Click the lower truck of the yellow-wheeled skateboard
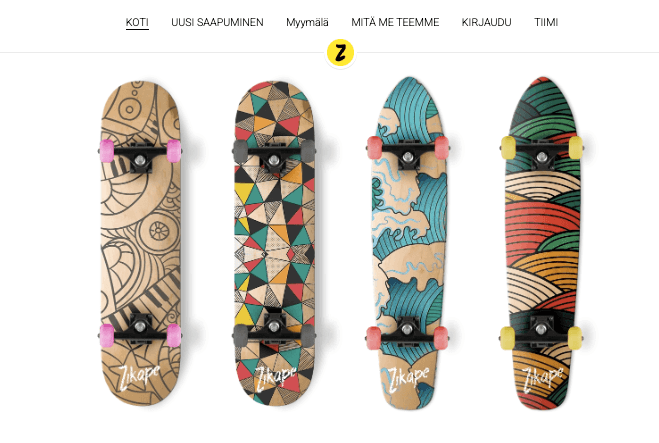 pos(541,333)
